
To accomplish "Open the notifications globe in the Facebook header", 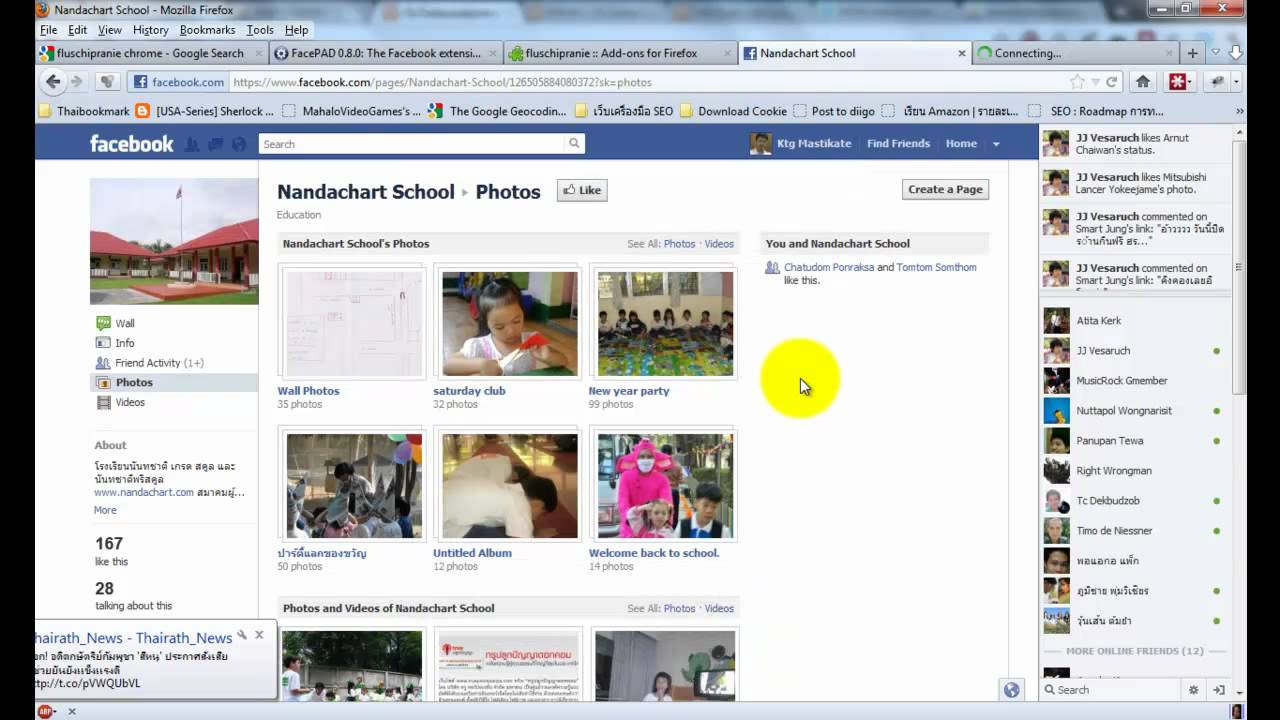I will click(238, 144).
